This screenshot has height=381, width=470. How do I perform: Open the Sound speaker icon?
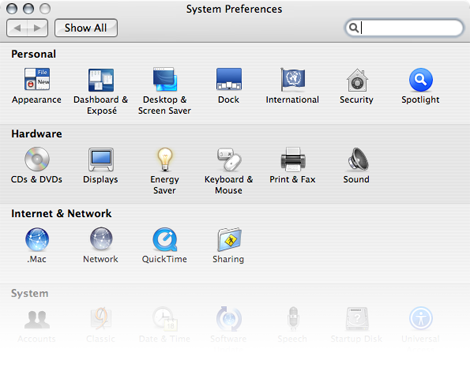click(x=358, y=159)
